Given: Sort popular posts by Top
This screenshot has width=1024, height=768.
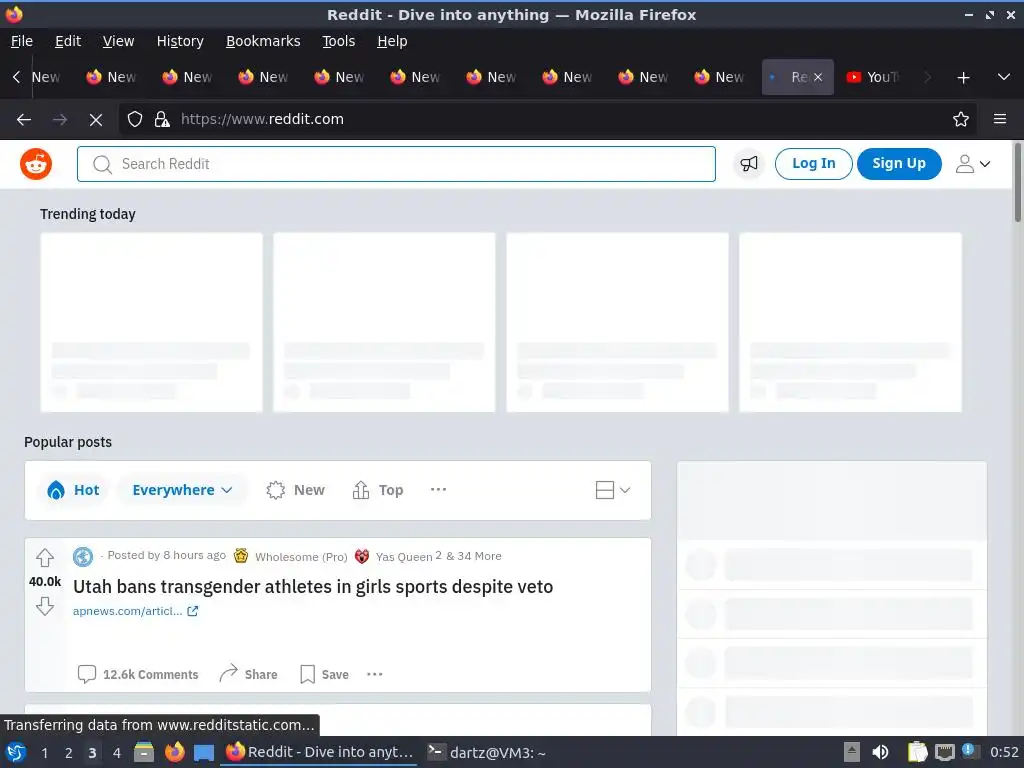Looking at the screenshot, I should click(x=377, y=490).
